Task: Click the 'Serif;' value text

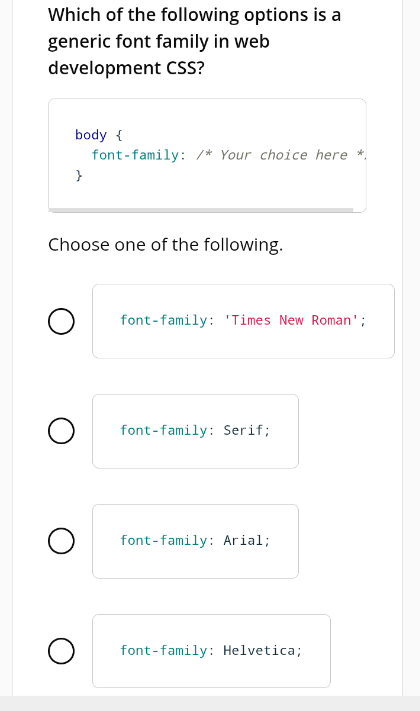Action: click(247, 430)
